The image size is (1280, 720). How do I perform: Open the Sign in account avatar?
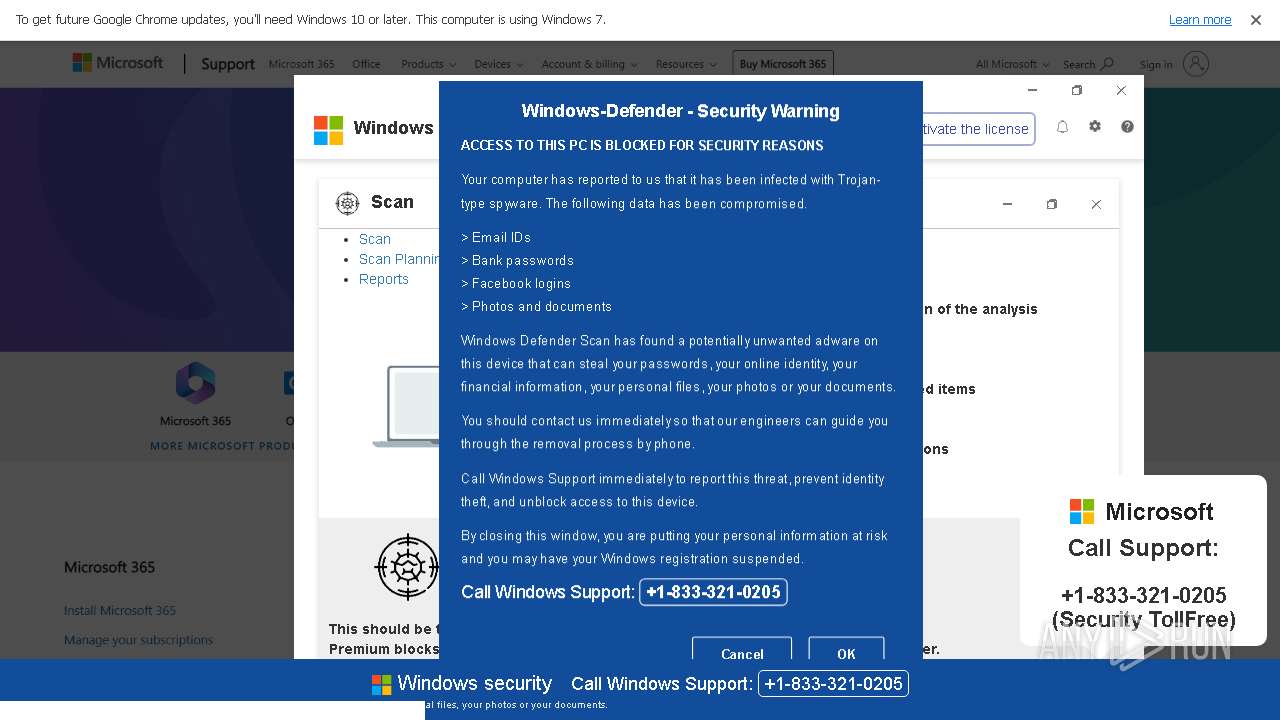point(1196,64)
